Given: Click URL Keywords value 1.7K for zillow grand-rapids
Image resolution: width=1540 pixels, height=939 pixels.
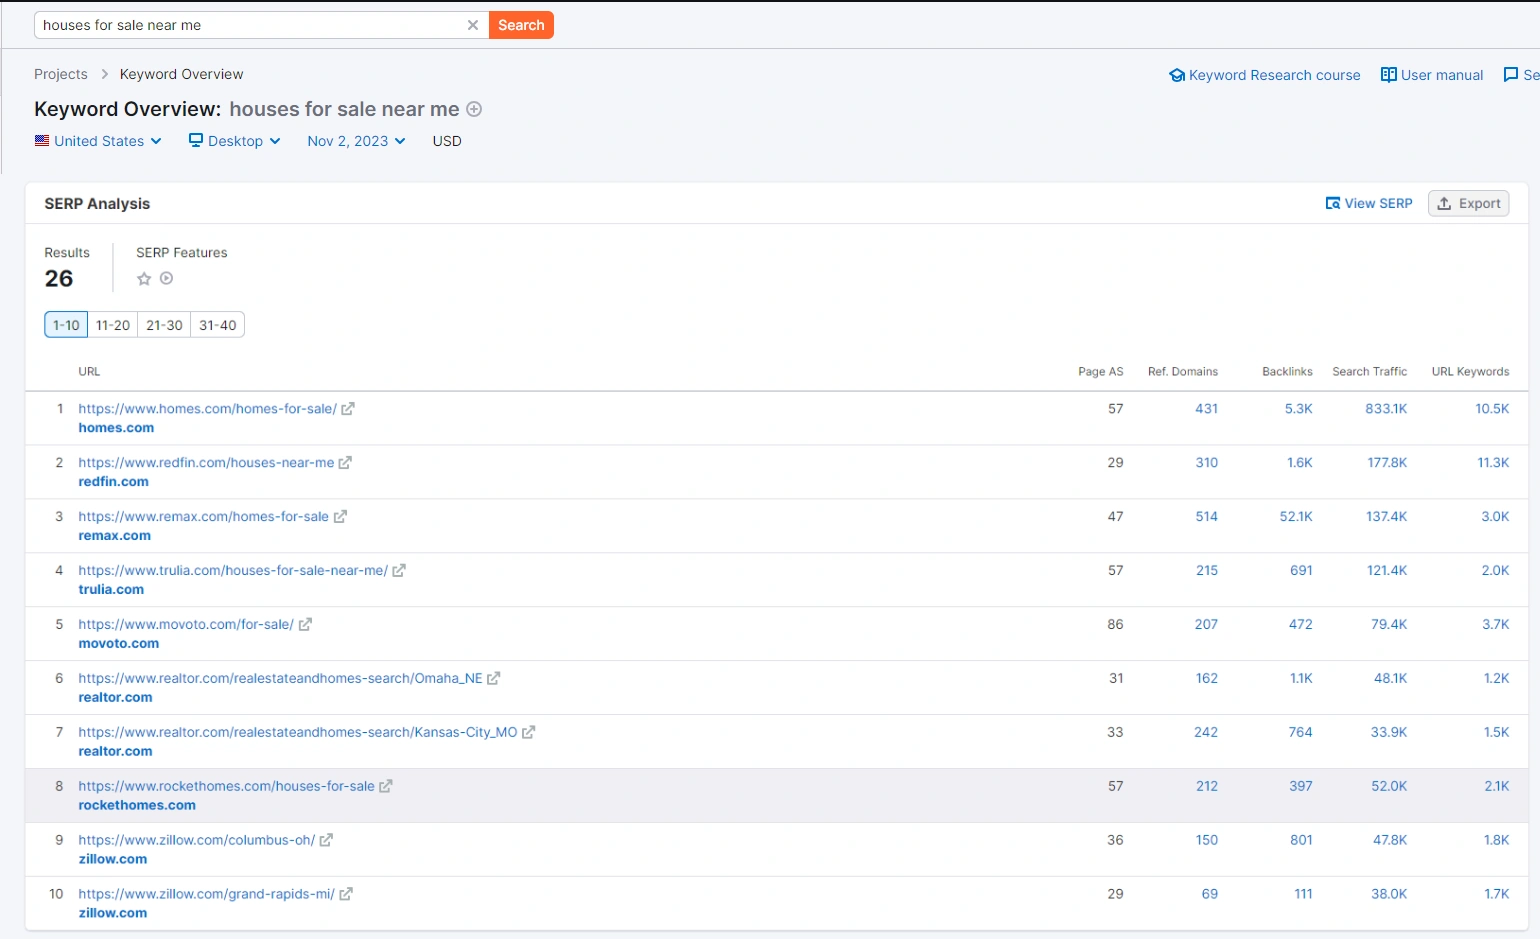Looking at the screenshot, I should (x=1497, y=895).
